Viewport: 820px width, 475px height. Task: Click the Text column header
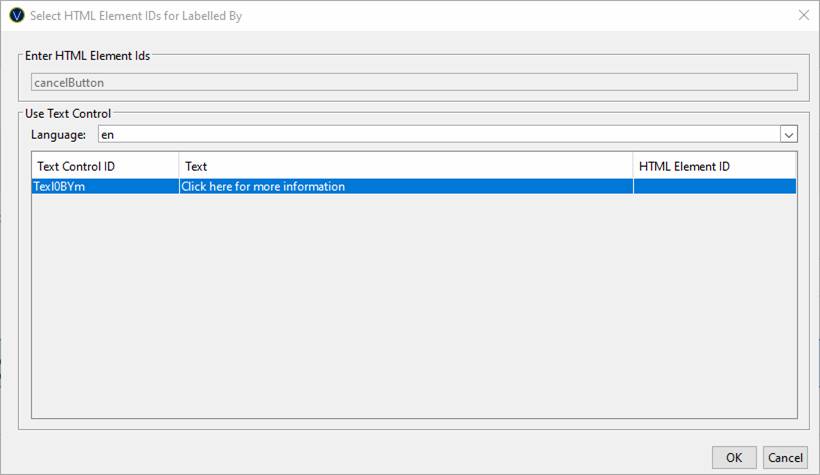(x=406, y=166)
